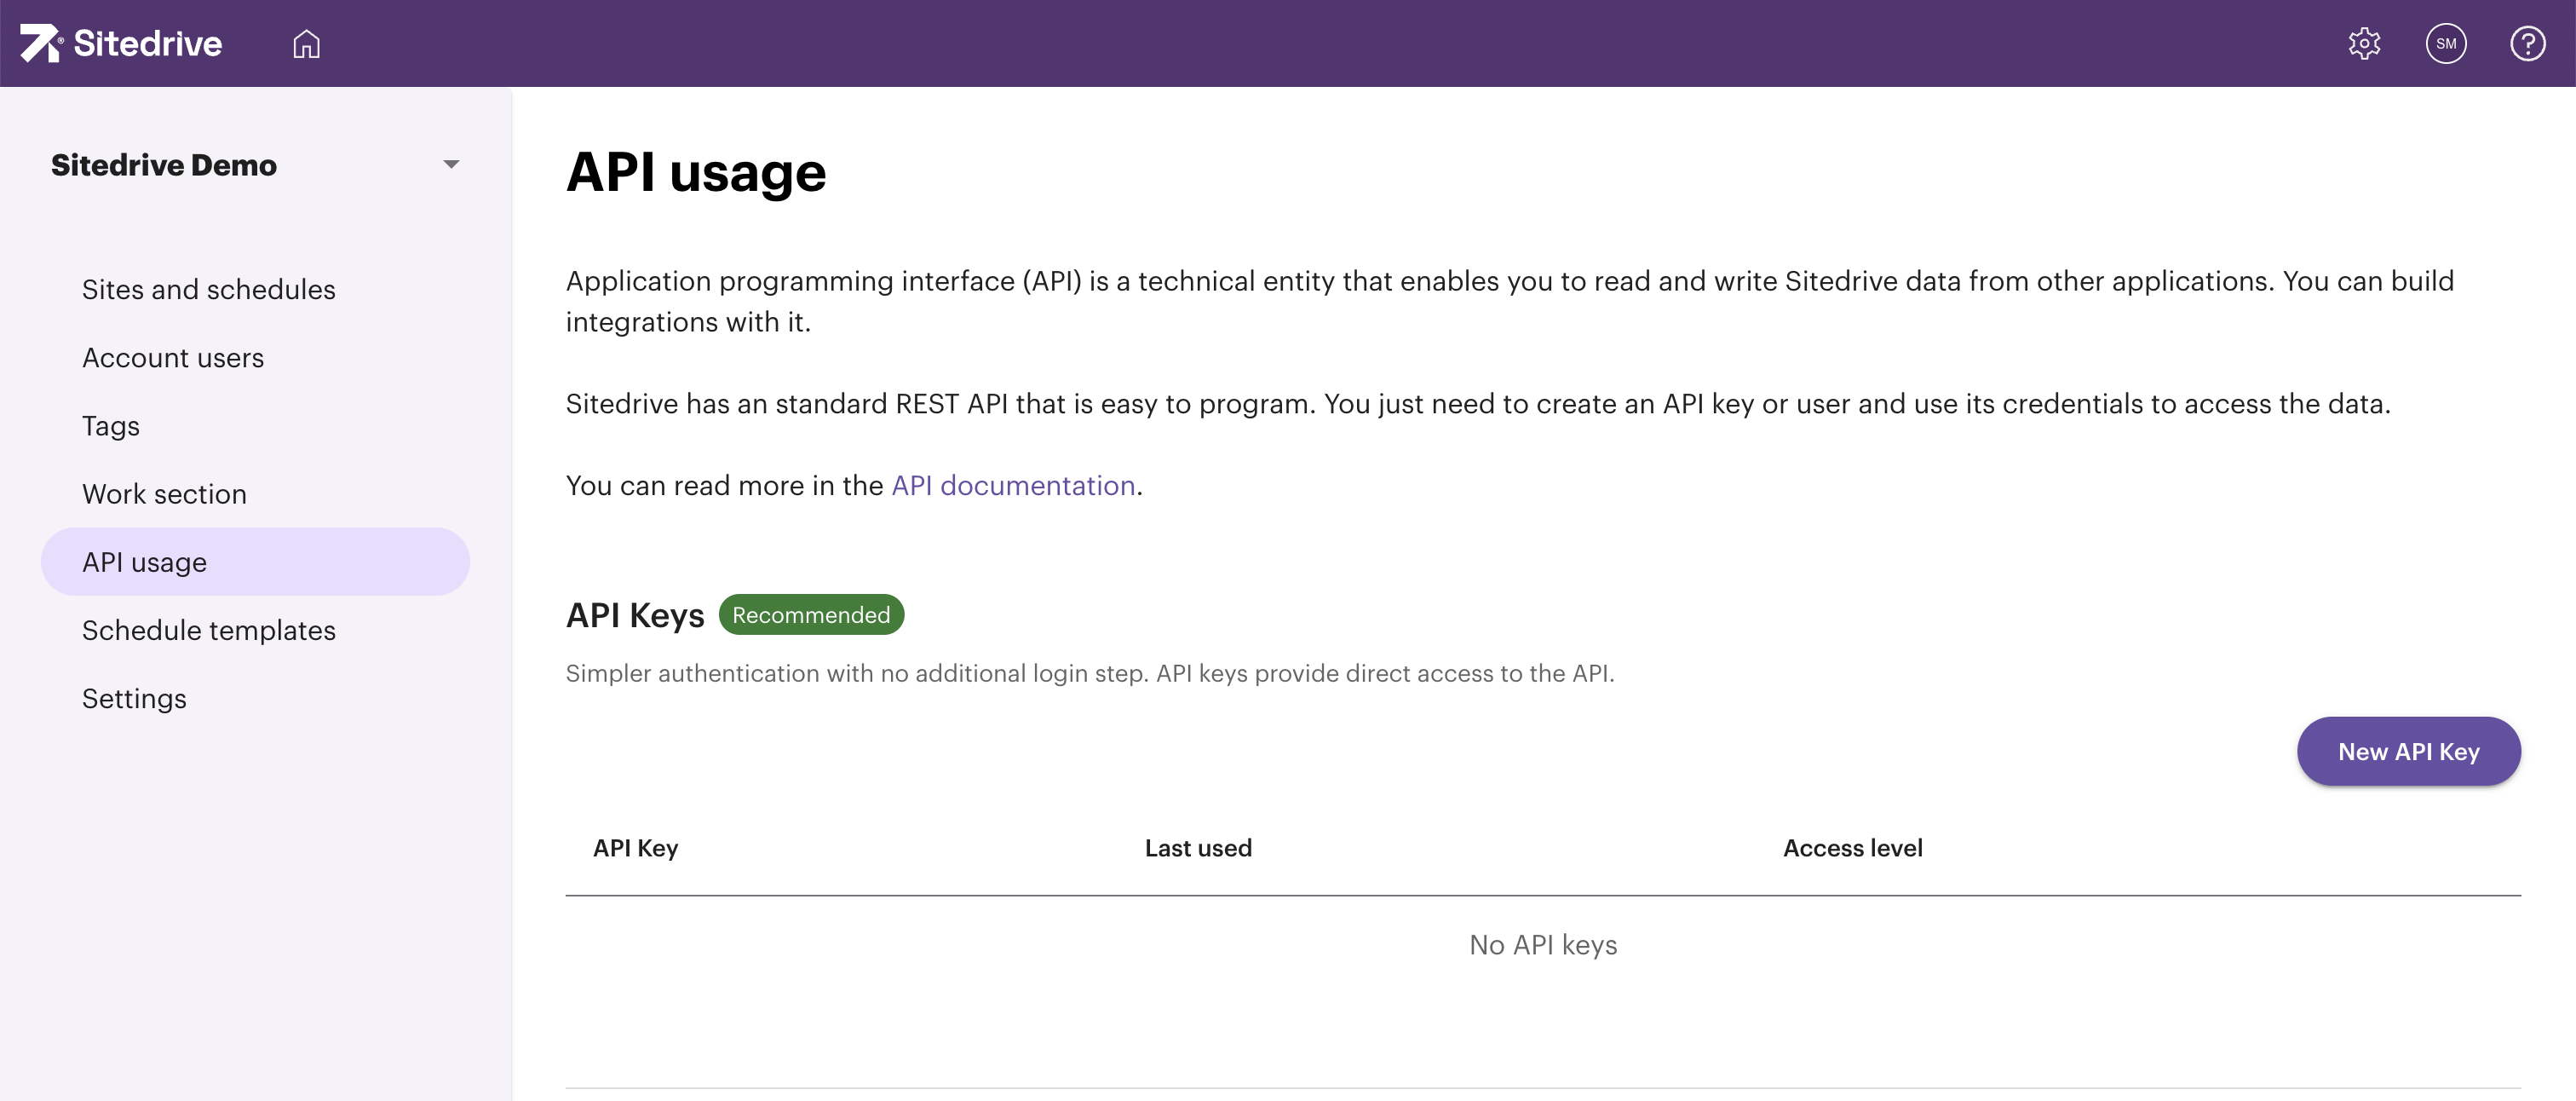2576x1101 pixels.
Task: Open help via question mark icon
Action: coord(2527,43)
